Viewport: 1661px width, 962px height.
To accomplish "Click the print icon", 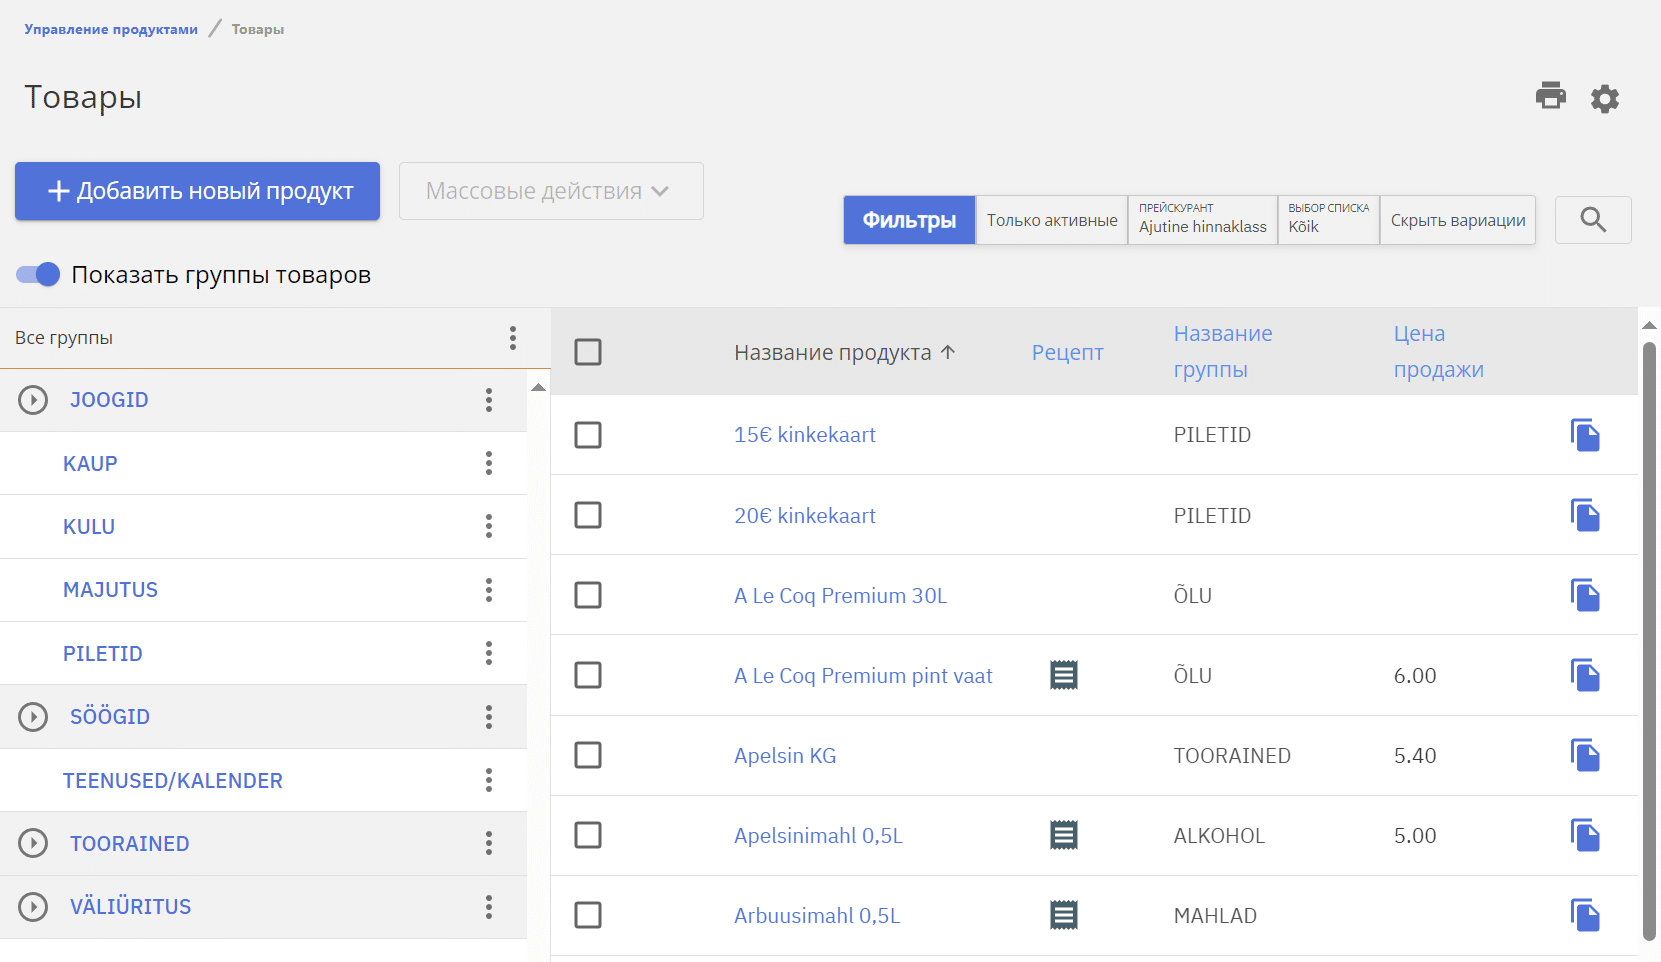I will (1550, 96).
